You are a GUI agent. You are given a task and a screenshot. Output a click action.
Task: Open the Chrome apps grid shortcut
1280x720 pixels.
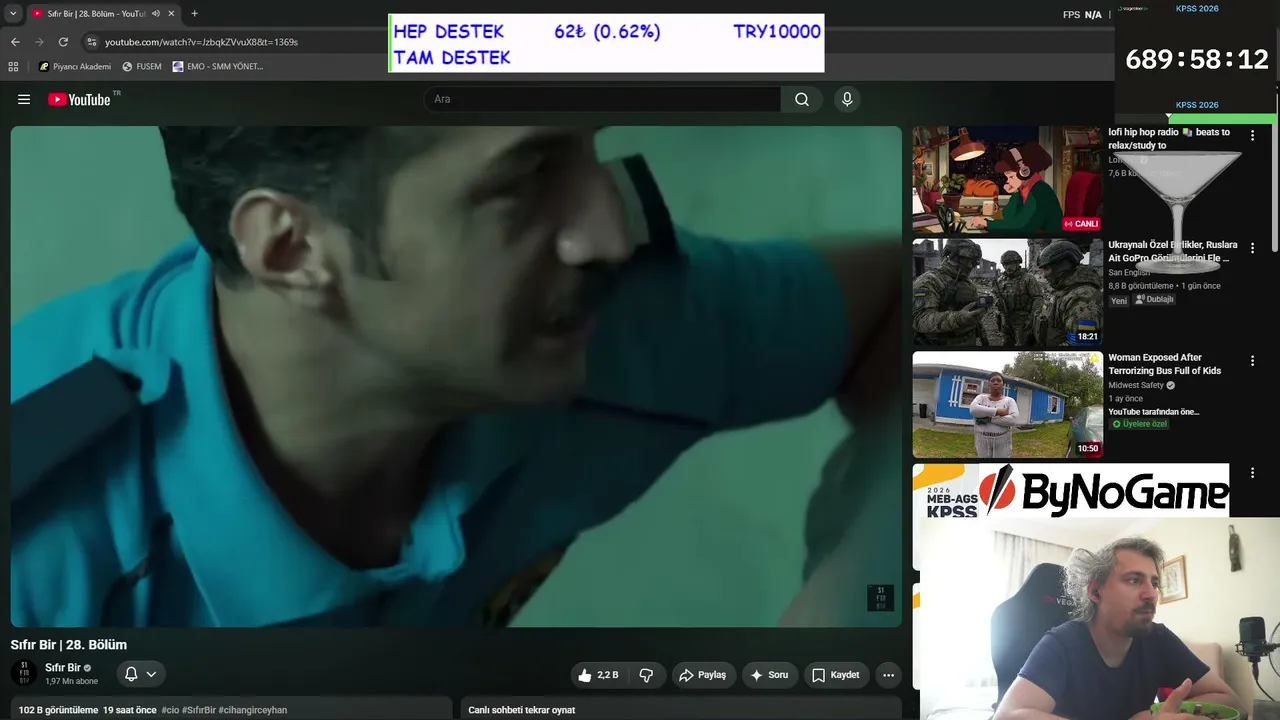(13, 67)
